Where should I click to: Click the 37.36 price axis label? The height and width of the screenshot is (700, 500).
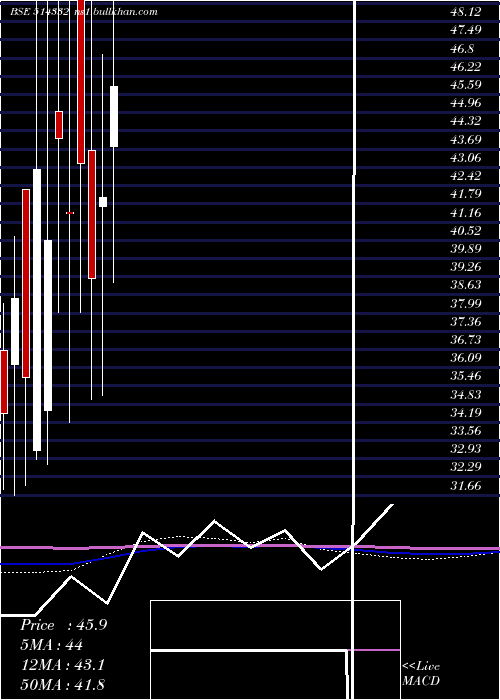click(466, 322)
